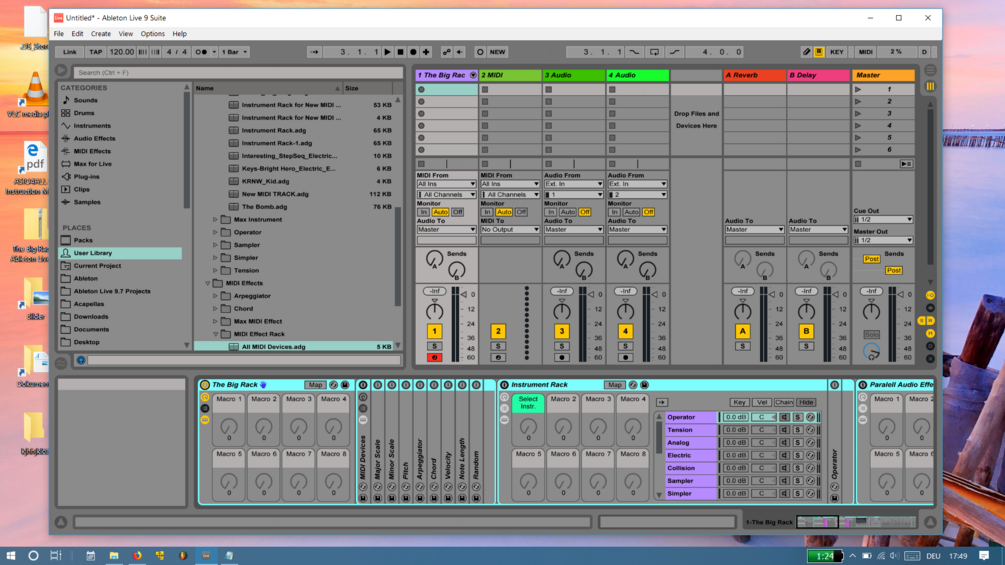Screen dimensions: 1005x565
Task: Click the Play button in transport
Action: (388, 52)
